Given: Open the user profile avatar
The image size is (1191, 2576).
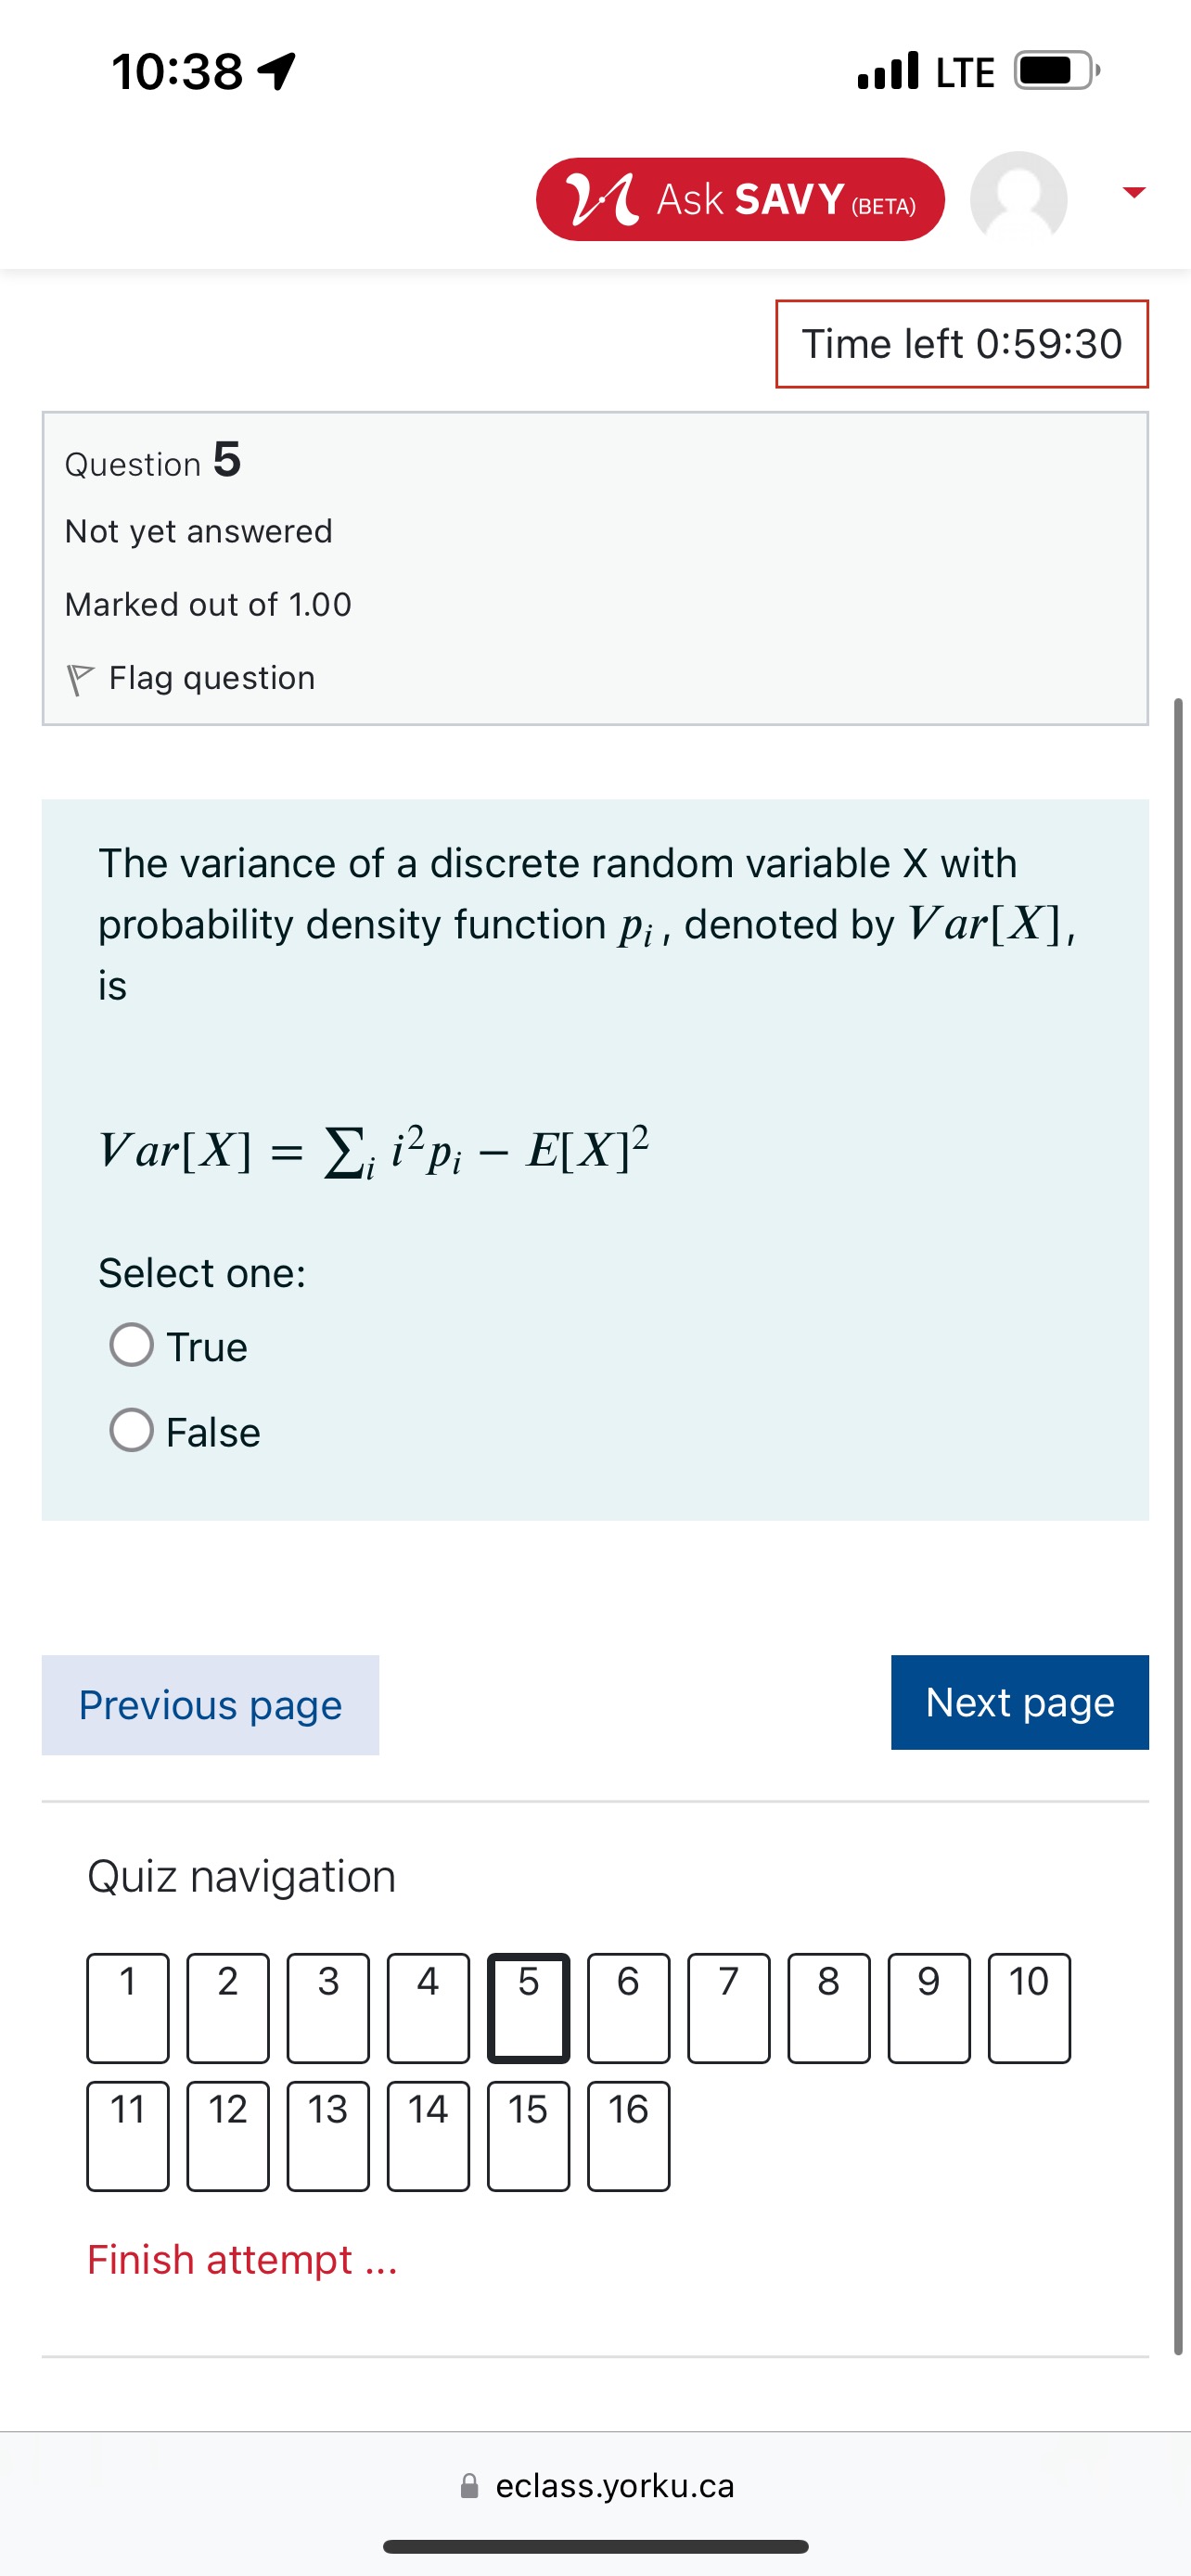Looking at the screenshot, I should (x=1018, y=198).
